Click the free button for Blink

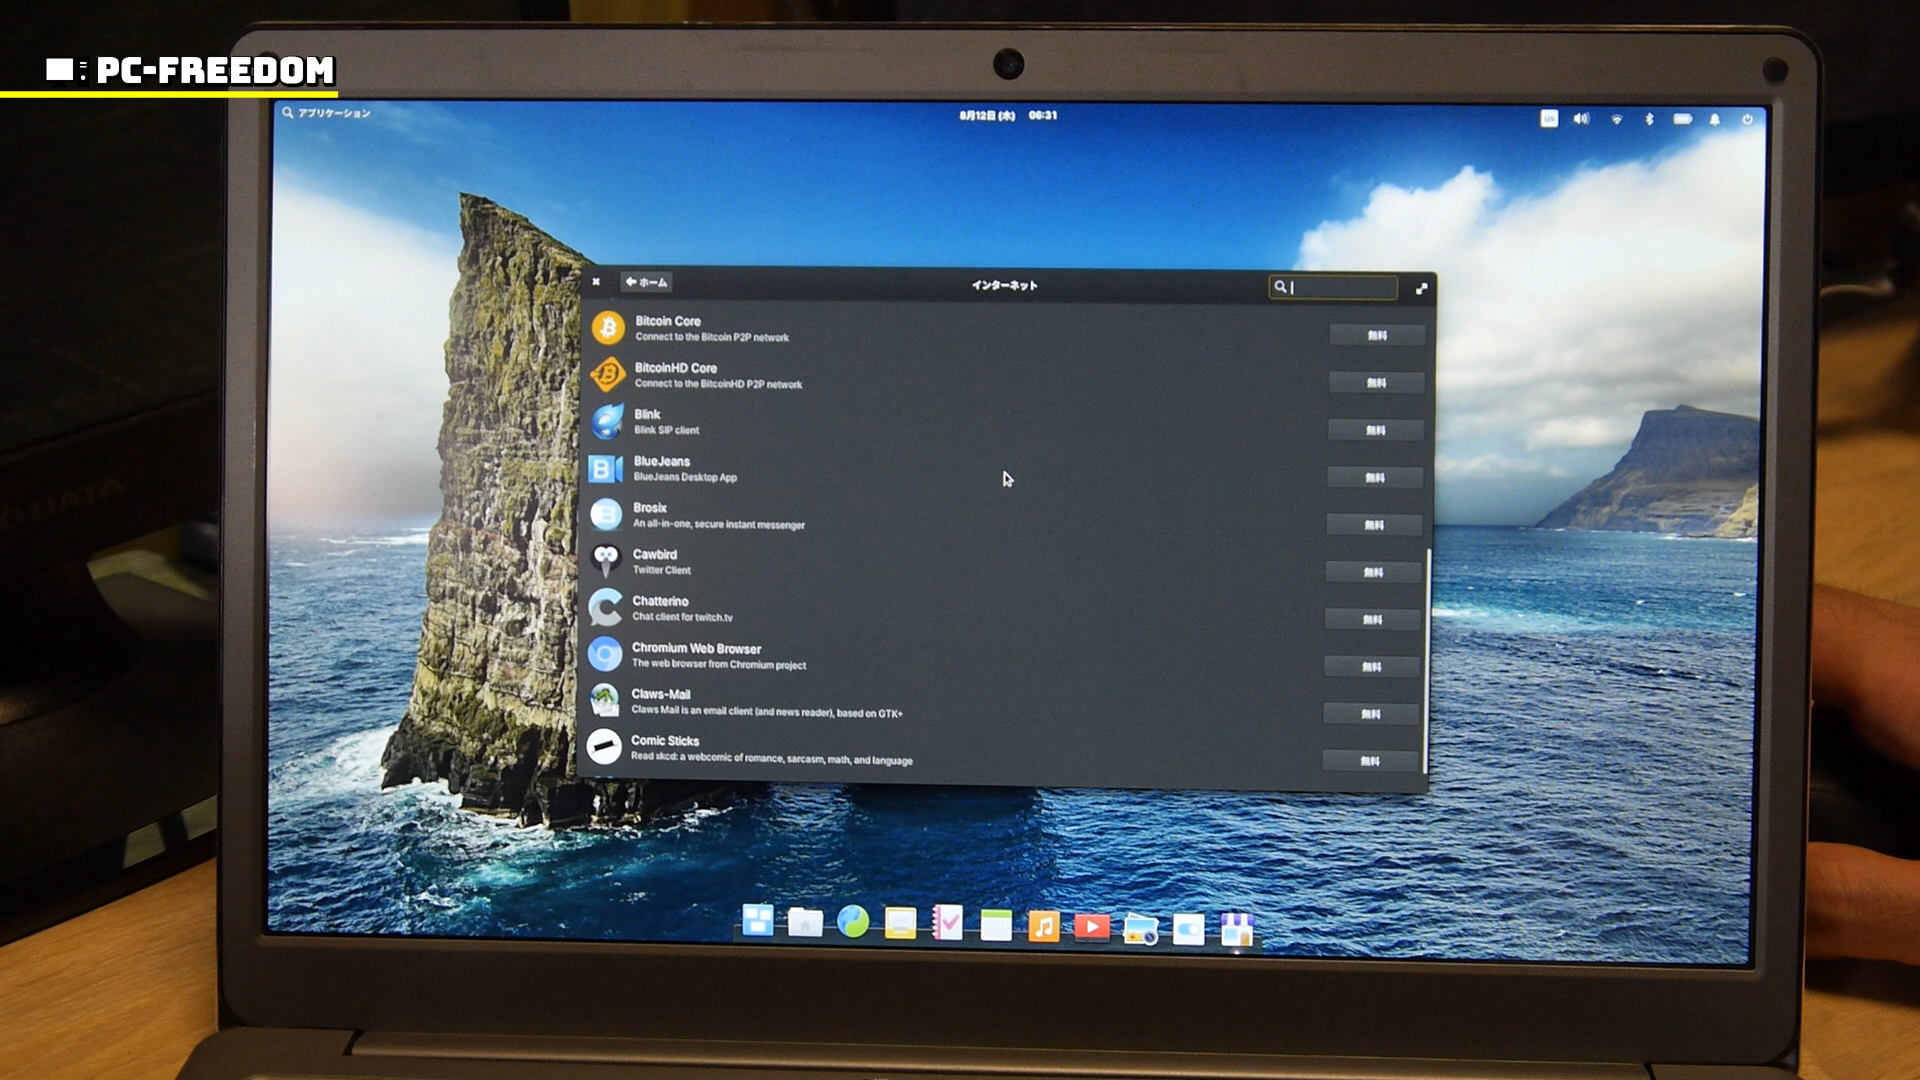pos(1376,430)
